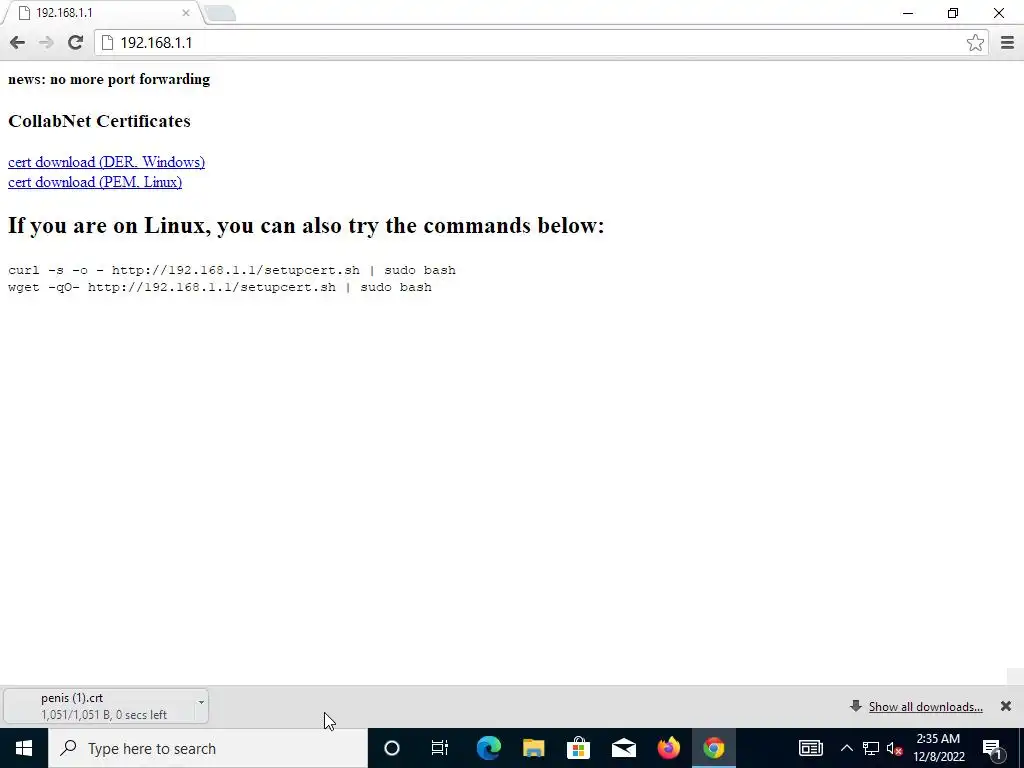Viewport: 1024px width, 768px height.
Task: Click the forward navigation arrow
Action: [x=46, y=42]
